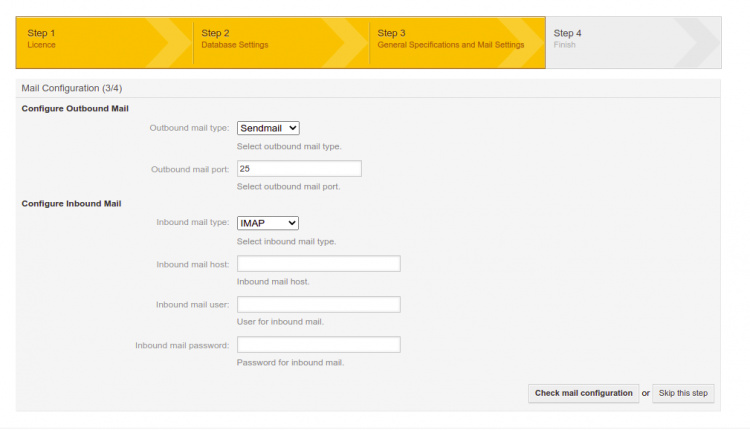Click the 'Inbound mail password:' label
The width and height of the screenshot is (750, 430).
click(x=182, y=345)
